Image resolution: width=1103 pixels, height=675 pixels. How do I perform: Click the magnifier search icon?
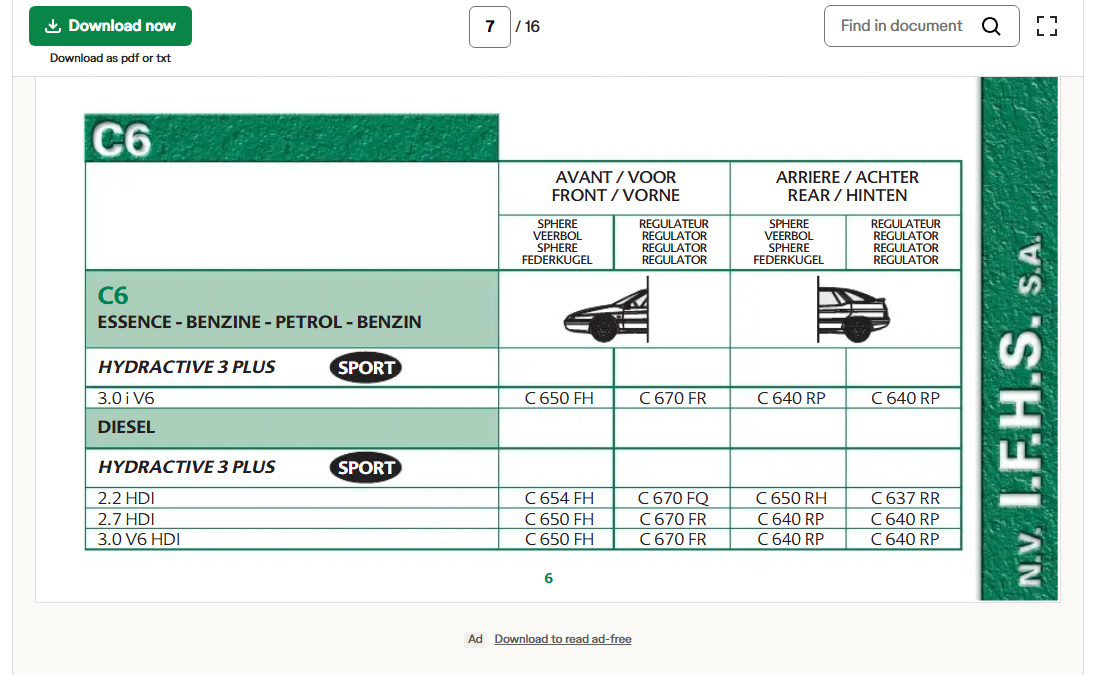click(x=991, y=26)
